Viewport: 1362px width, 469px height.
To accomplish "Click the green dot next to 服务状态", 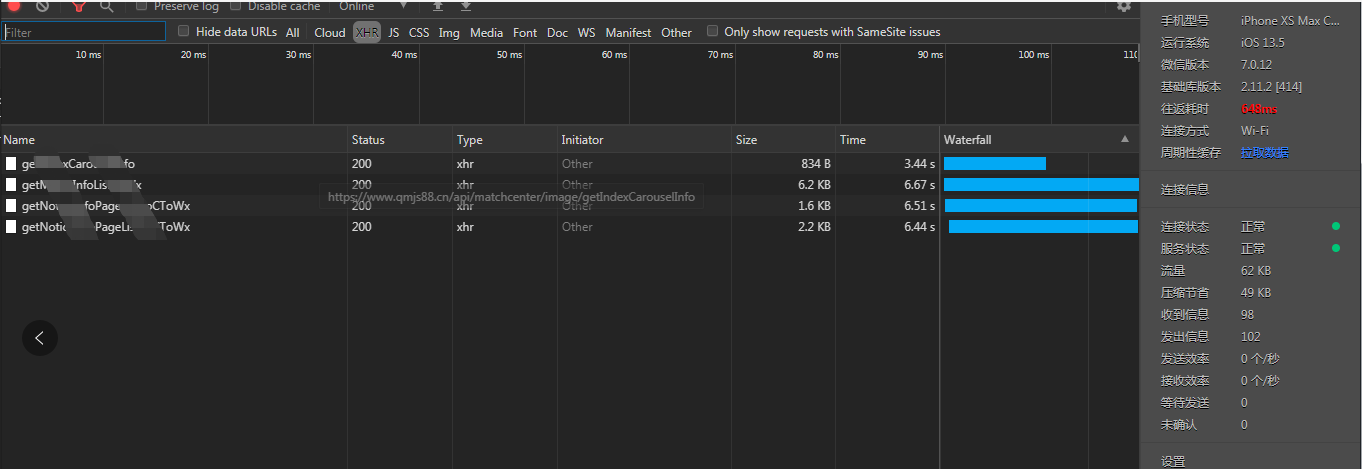I will (1336, 248).
